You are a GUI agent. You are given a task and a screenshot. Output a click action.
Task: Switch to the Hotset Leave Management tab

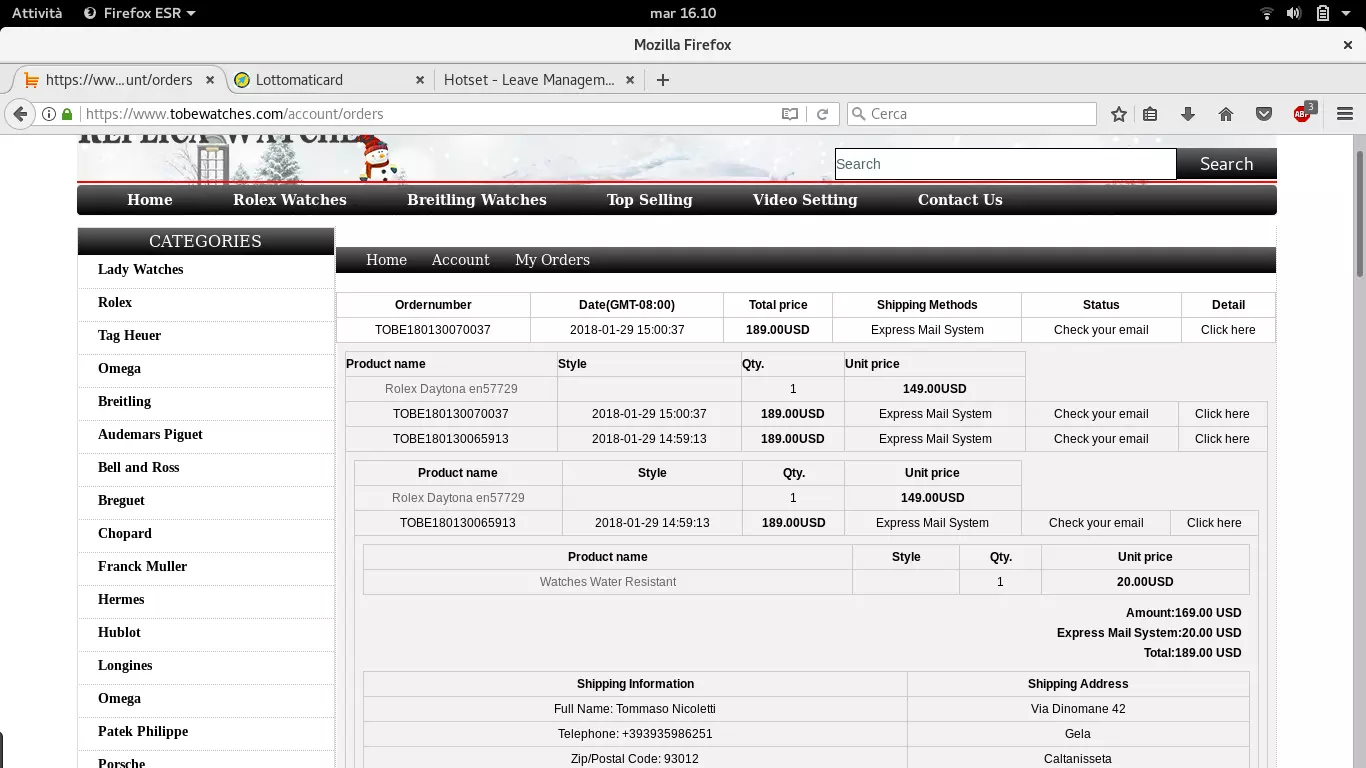click(539, 80)
